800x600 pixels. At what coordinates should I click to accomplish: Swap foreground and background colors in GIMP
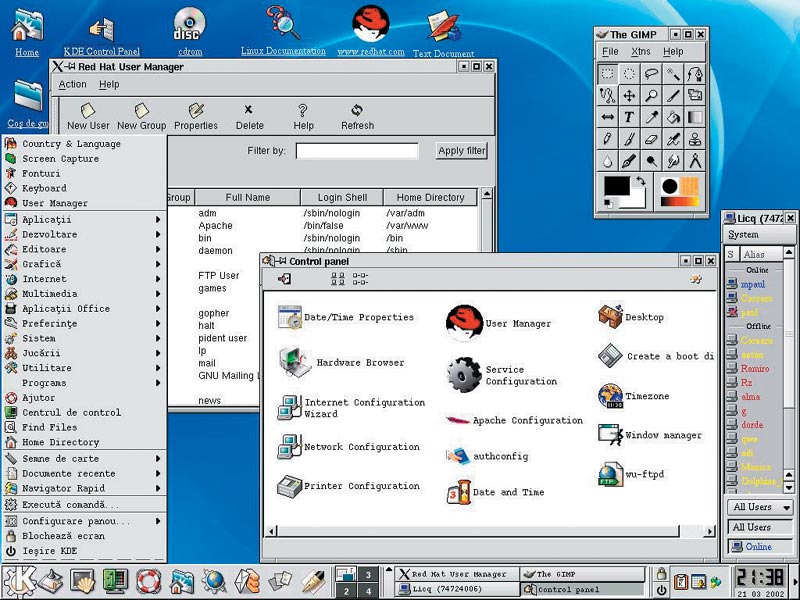pyautogui.click(x=639, y=181)
